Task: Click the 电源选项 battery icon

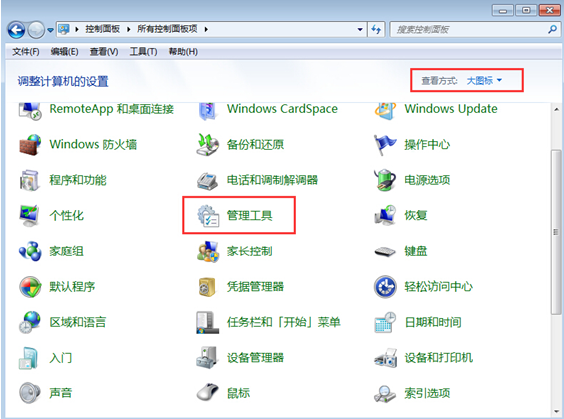Action: tap(385, 180)
